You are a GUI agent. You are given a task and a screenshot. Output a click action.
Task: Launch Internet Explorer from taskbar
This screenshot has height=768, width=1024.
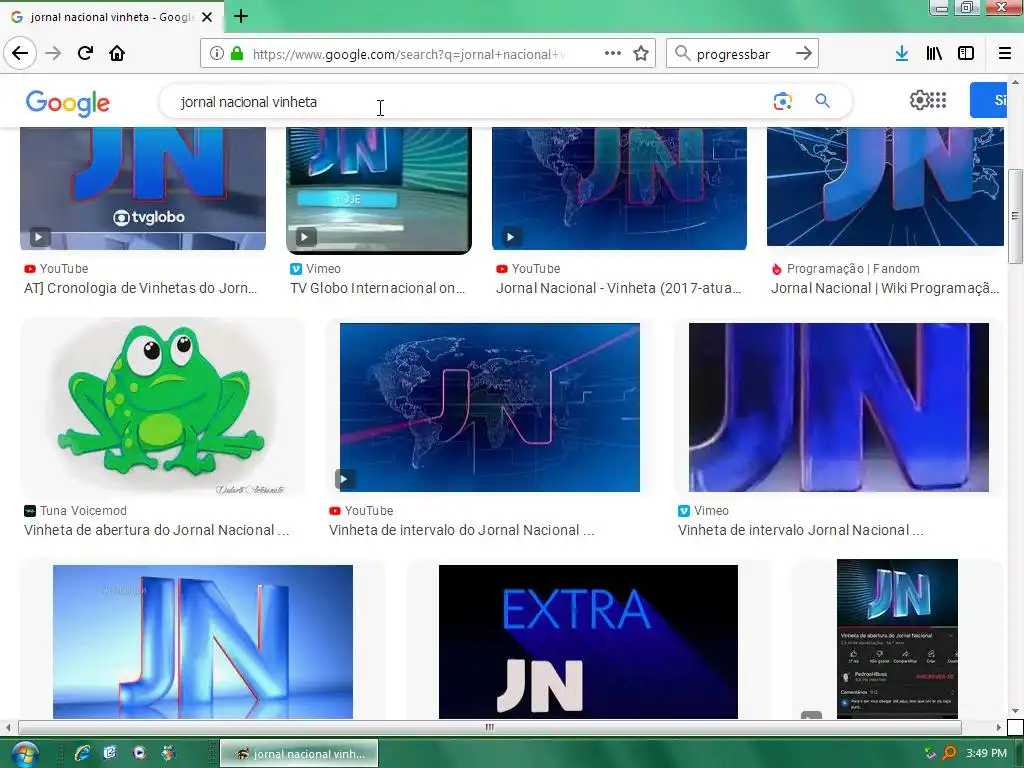tap(82, 754)
